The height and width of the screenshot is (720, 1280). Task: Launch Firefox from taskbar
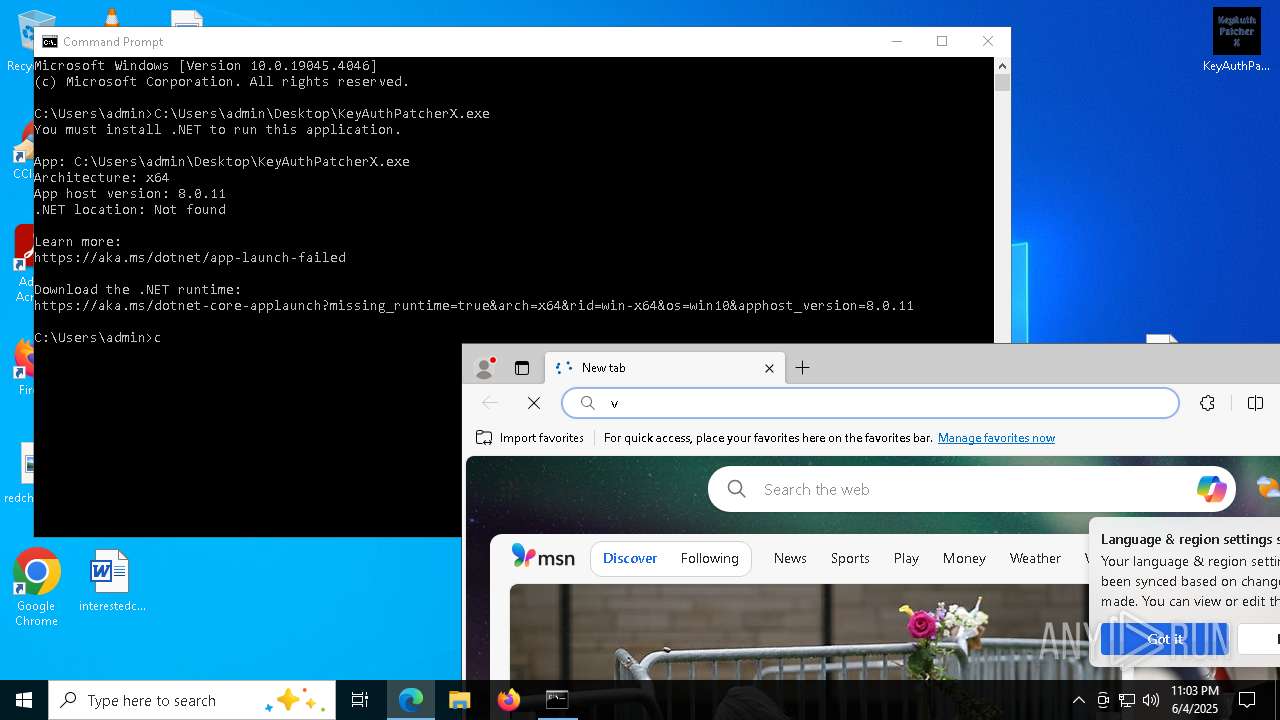508,700
